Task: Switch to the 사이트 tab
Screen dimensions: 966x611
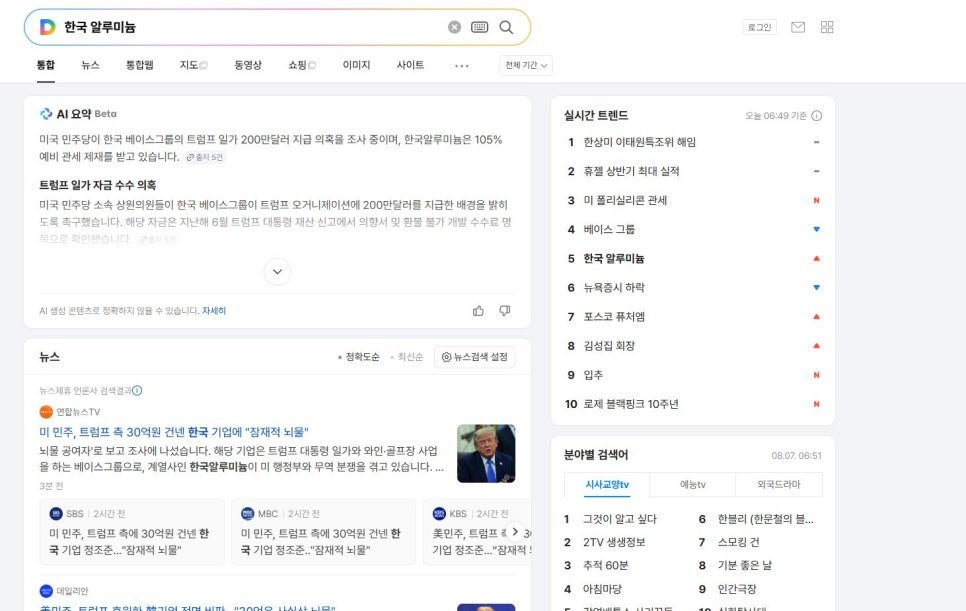Action: pyautogui.click(x=410, y=65)
